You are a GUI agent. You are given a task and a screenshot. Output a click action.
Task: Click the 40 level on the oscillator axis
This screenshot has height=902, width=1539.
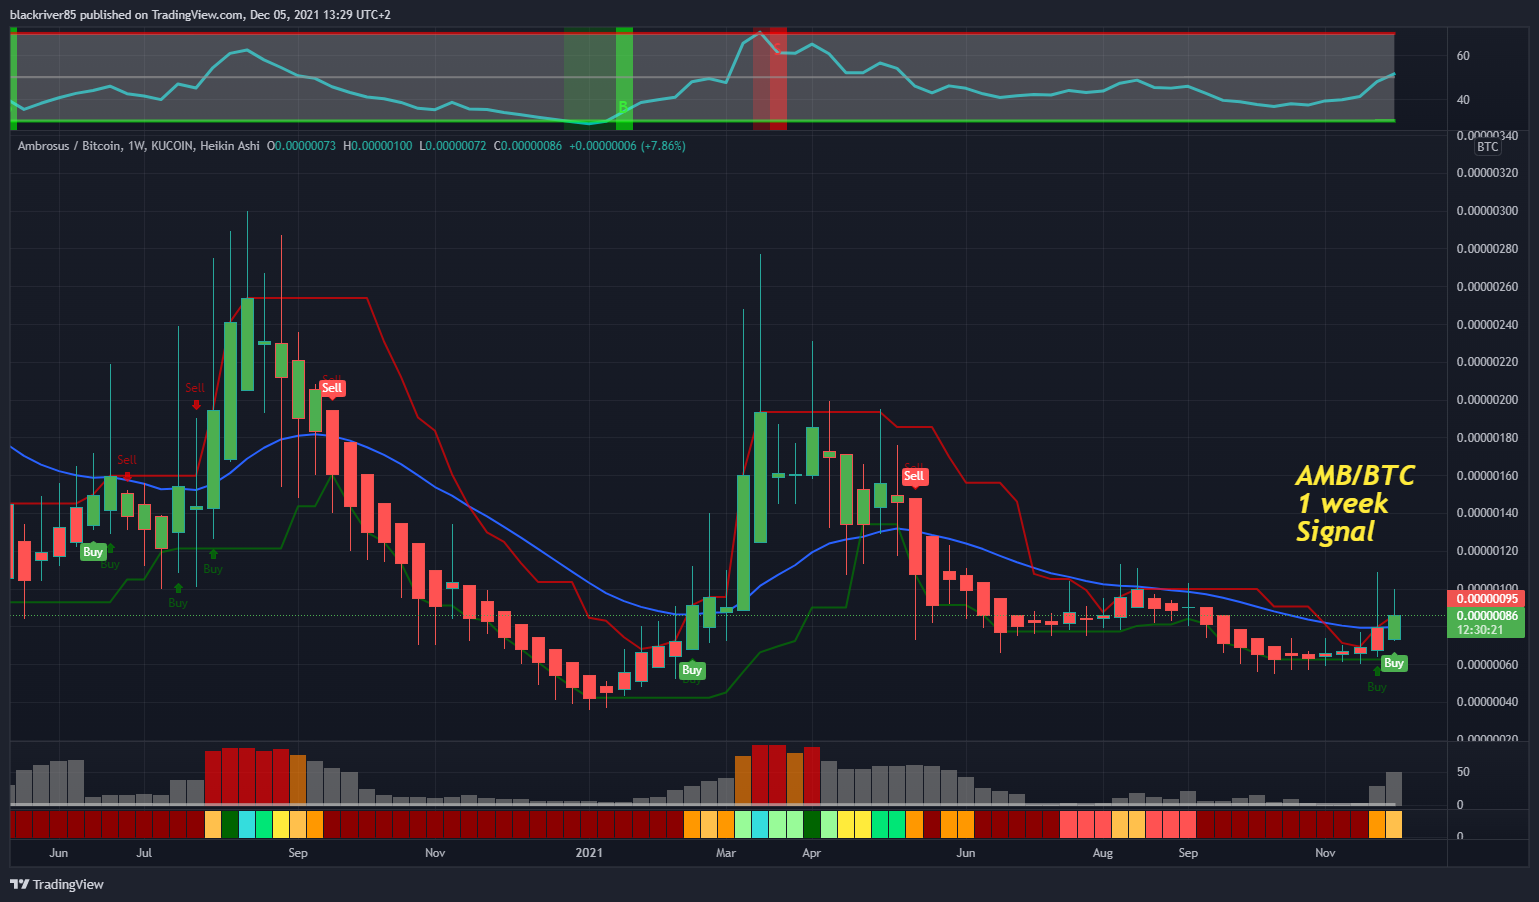point(1463,100)
